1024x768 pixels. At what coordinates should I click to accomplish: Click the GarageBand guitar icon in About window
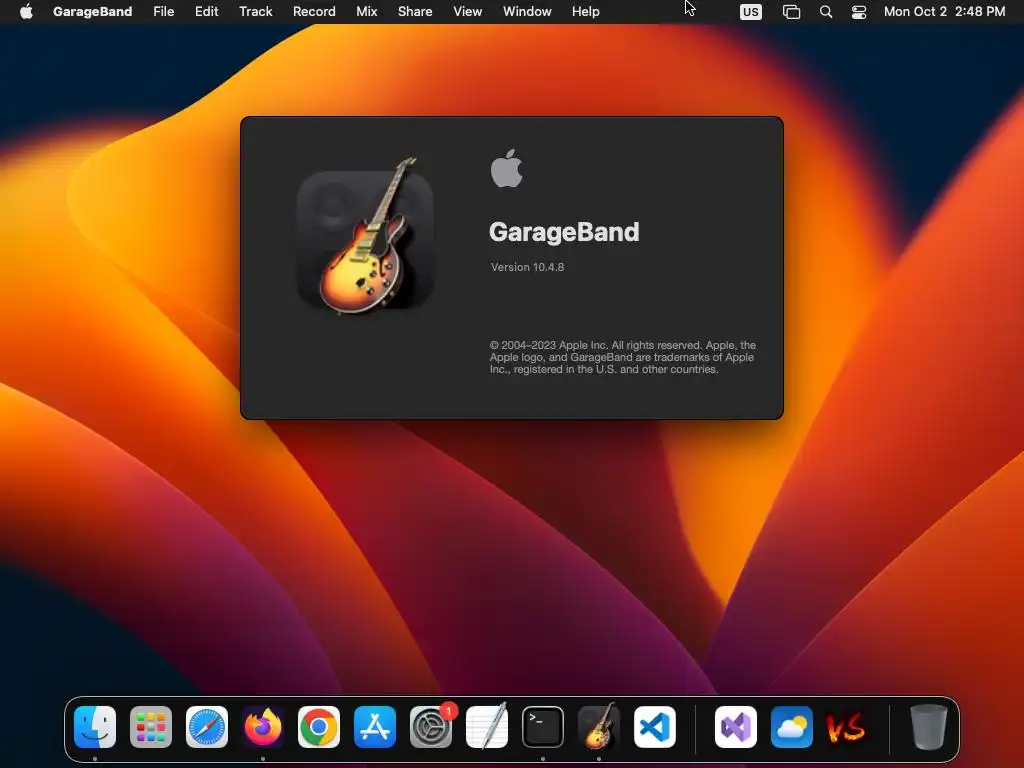(365, 236)
